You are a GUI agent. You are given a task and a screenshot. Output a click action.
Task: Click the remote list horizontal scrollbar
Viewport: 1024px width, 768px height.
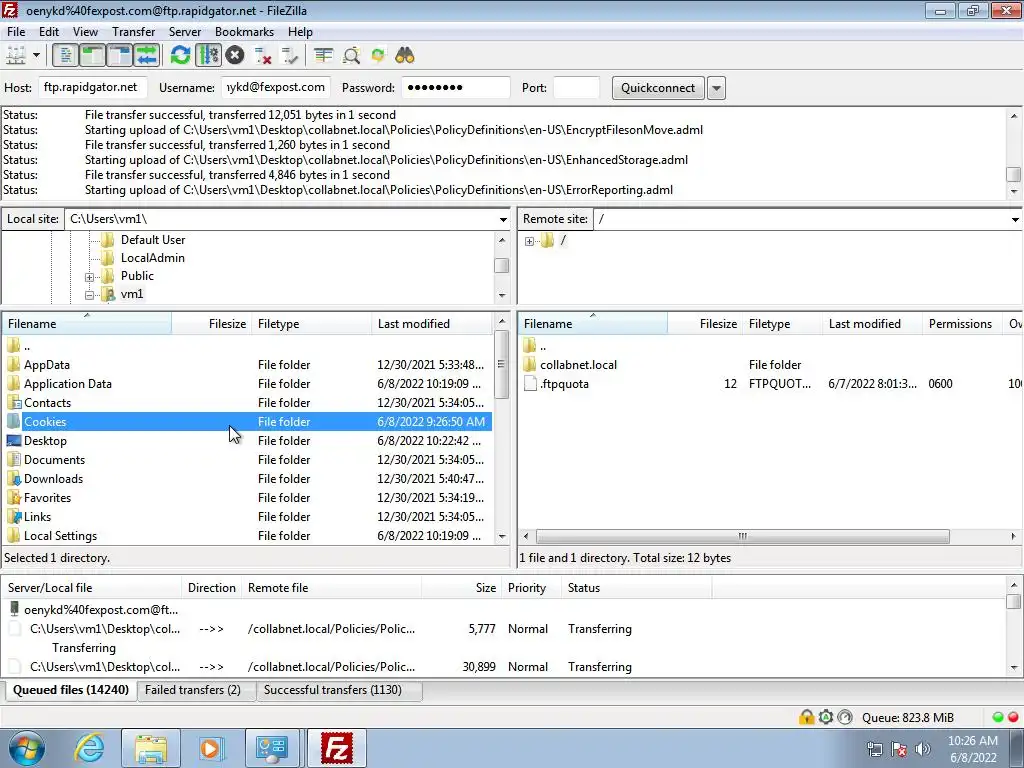(743, 536)
